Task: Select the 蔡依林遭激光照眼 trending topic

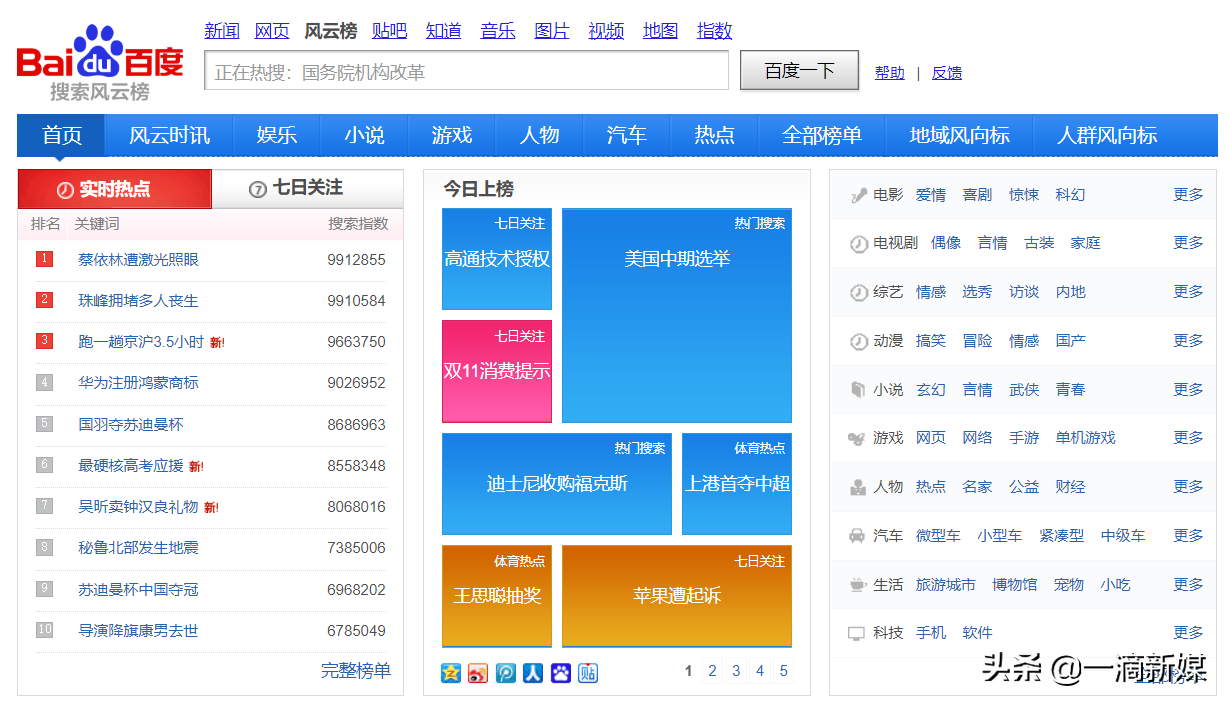Action: click(138, 258)
